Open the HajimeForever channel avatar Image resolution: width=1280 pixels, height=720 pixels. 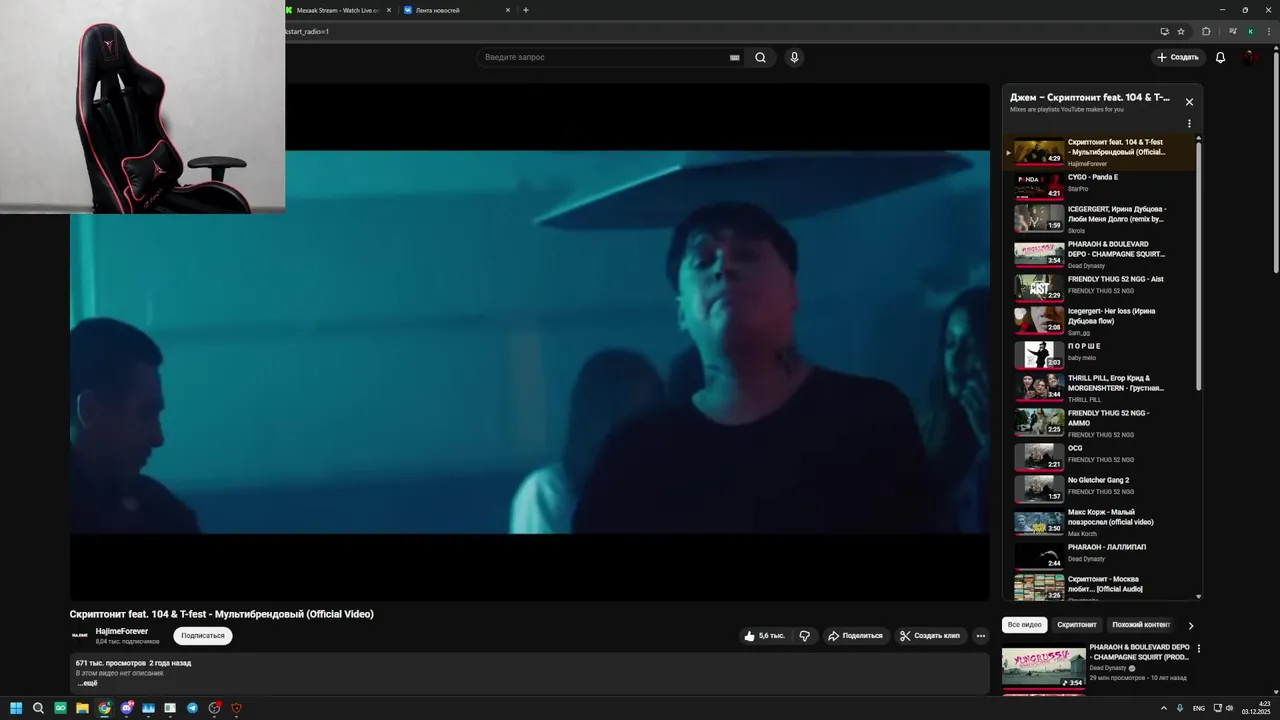point(80,635)
